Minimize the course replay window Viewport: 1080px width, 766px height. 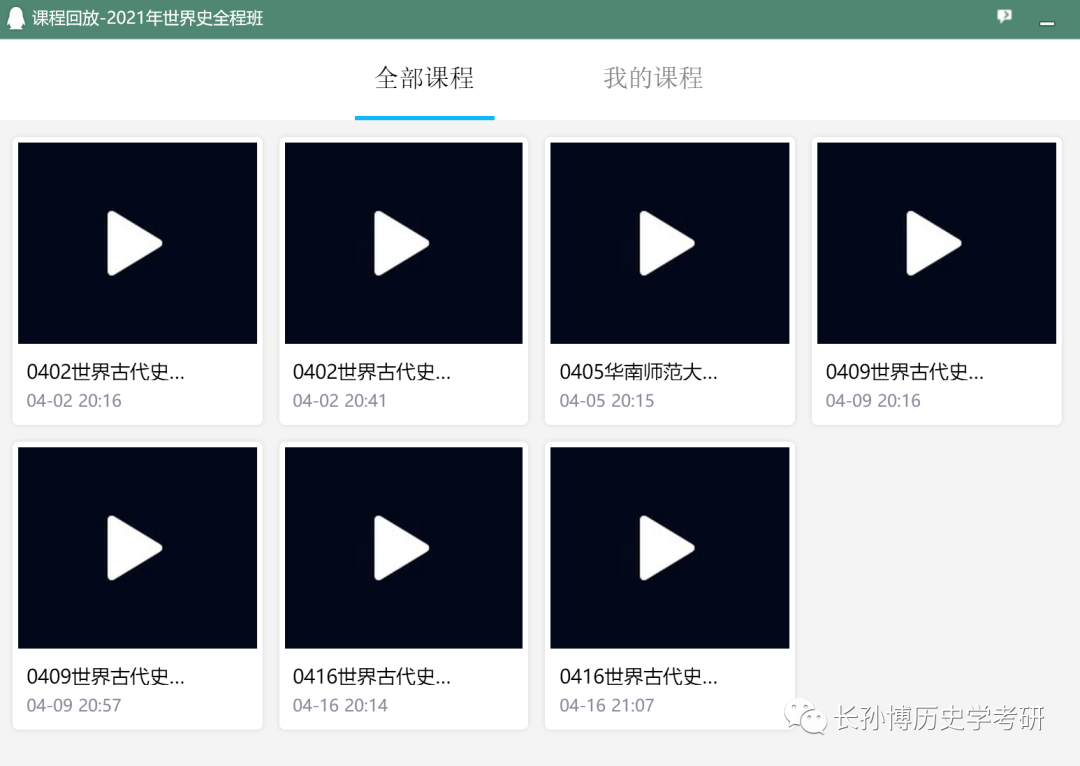tap(1047, 23)
